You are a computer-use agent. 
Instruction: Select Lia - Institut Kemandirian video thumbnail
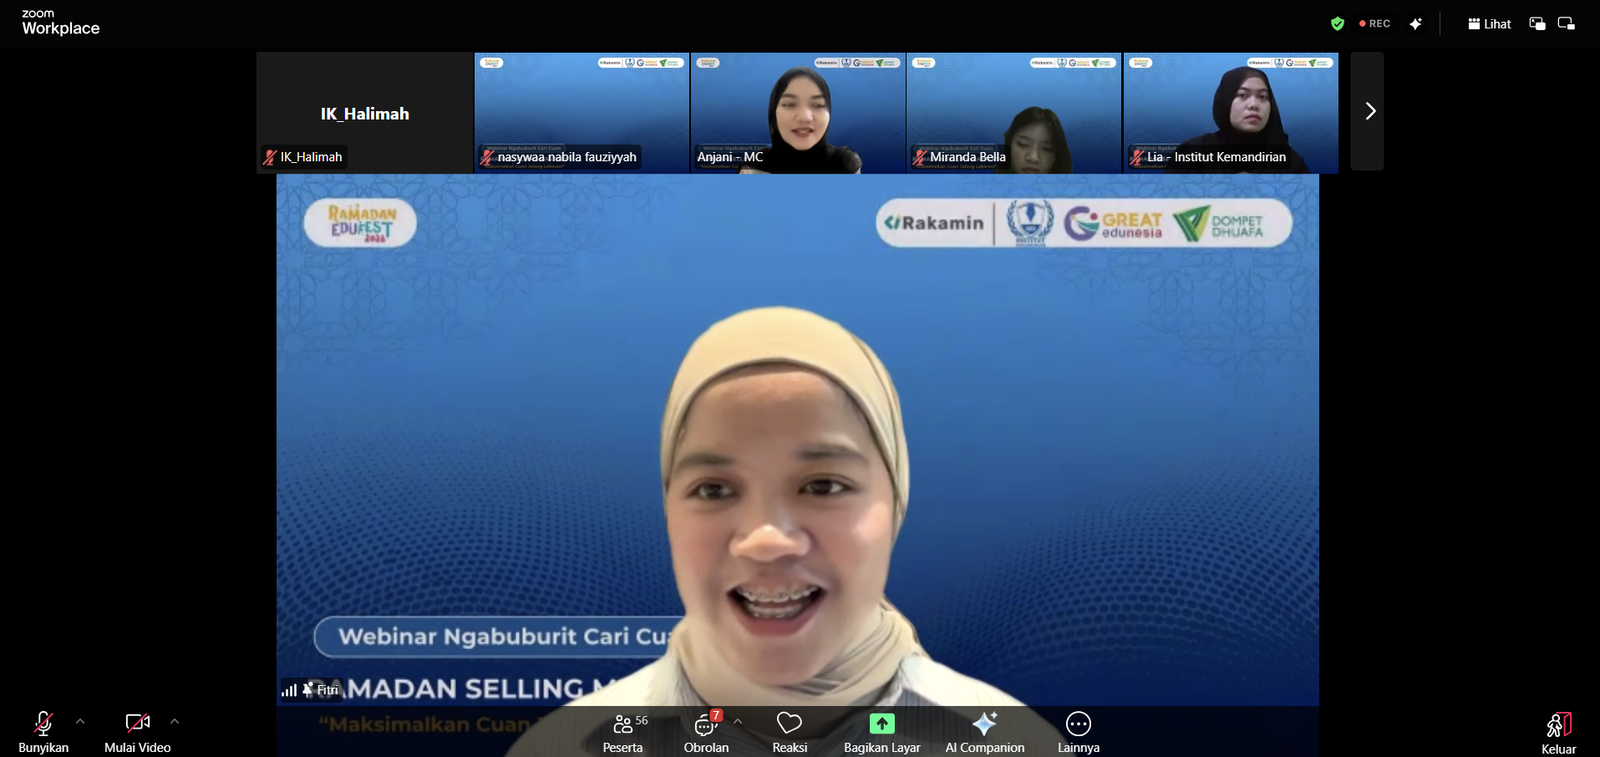tap(1230, 112)
